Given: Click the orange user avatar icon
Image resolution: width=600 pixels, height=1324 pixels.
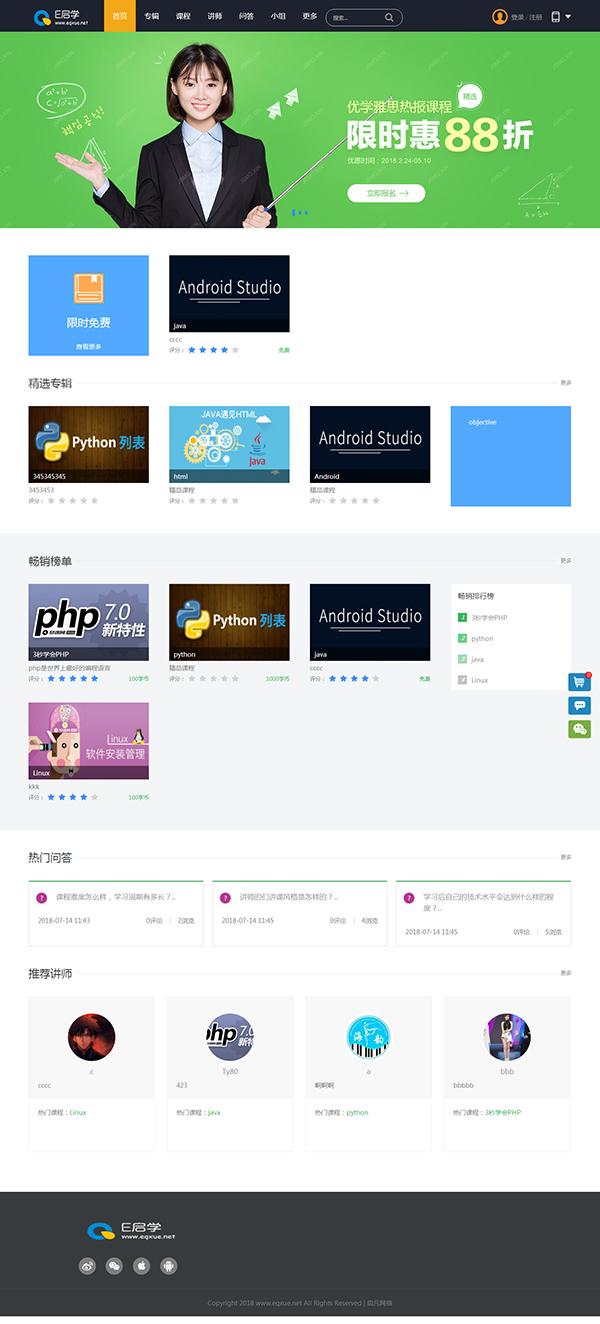Looking at the screenshot, I should point(500,16).
